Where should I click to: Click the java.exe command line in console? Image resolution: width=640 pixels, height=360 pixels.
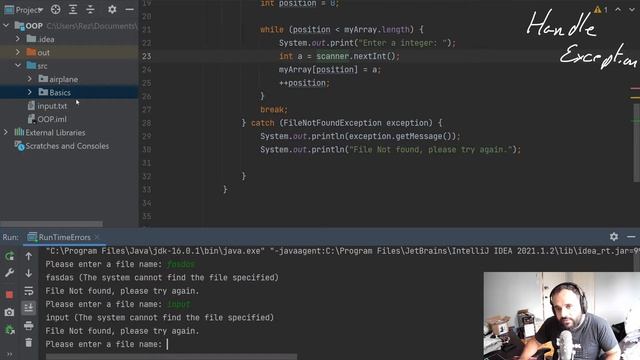pyautogui.click(x=342, y=251)
